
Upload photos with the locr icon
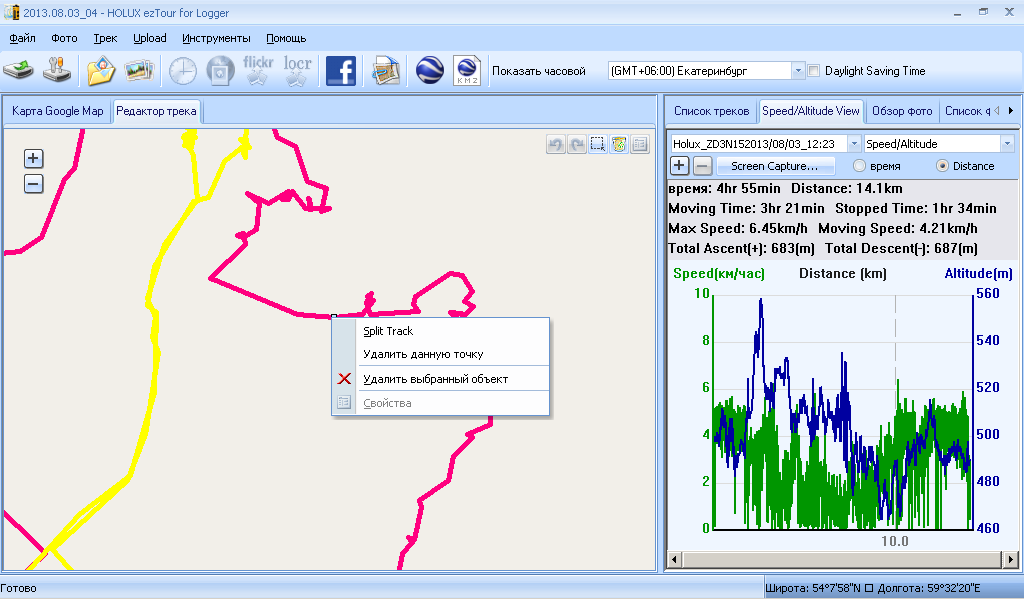point(297,70)
